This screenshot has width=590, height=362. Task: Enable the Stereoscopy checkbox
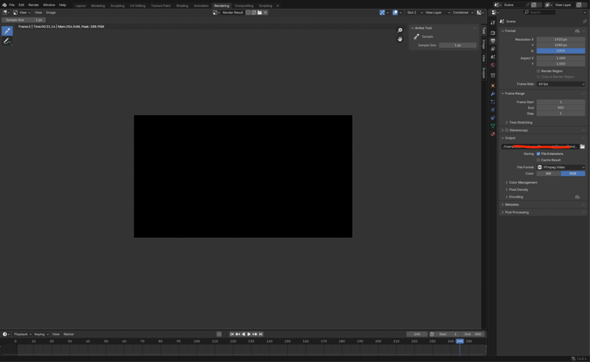pyautogui.click(x=507, y=130)
